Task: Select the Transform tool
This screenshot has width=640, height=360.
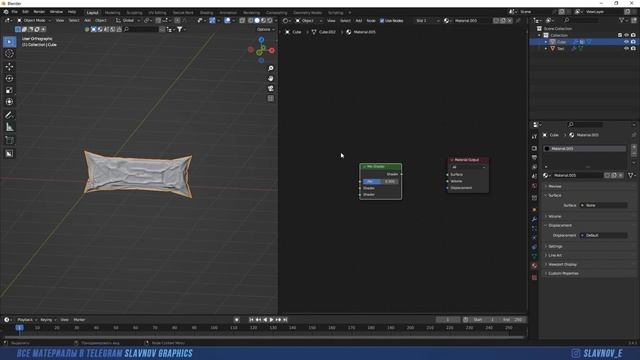Action: (x=9, y=102)
